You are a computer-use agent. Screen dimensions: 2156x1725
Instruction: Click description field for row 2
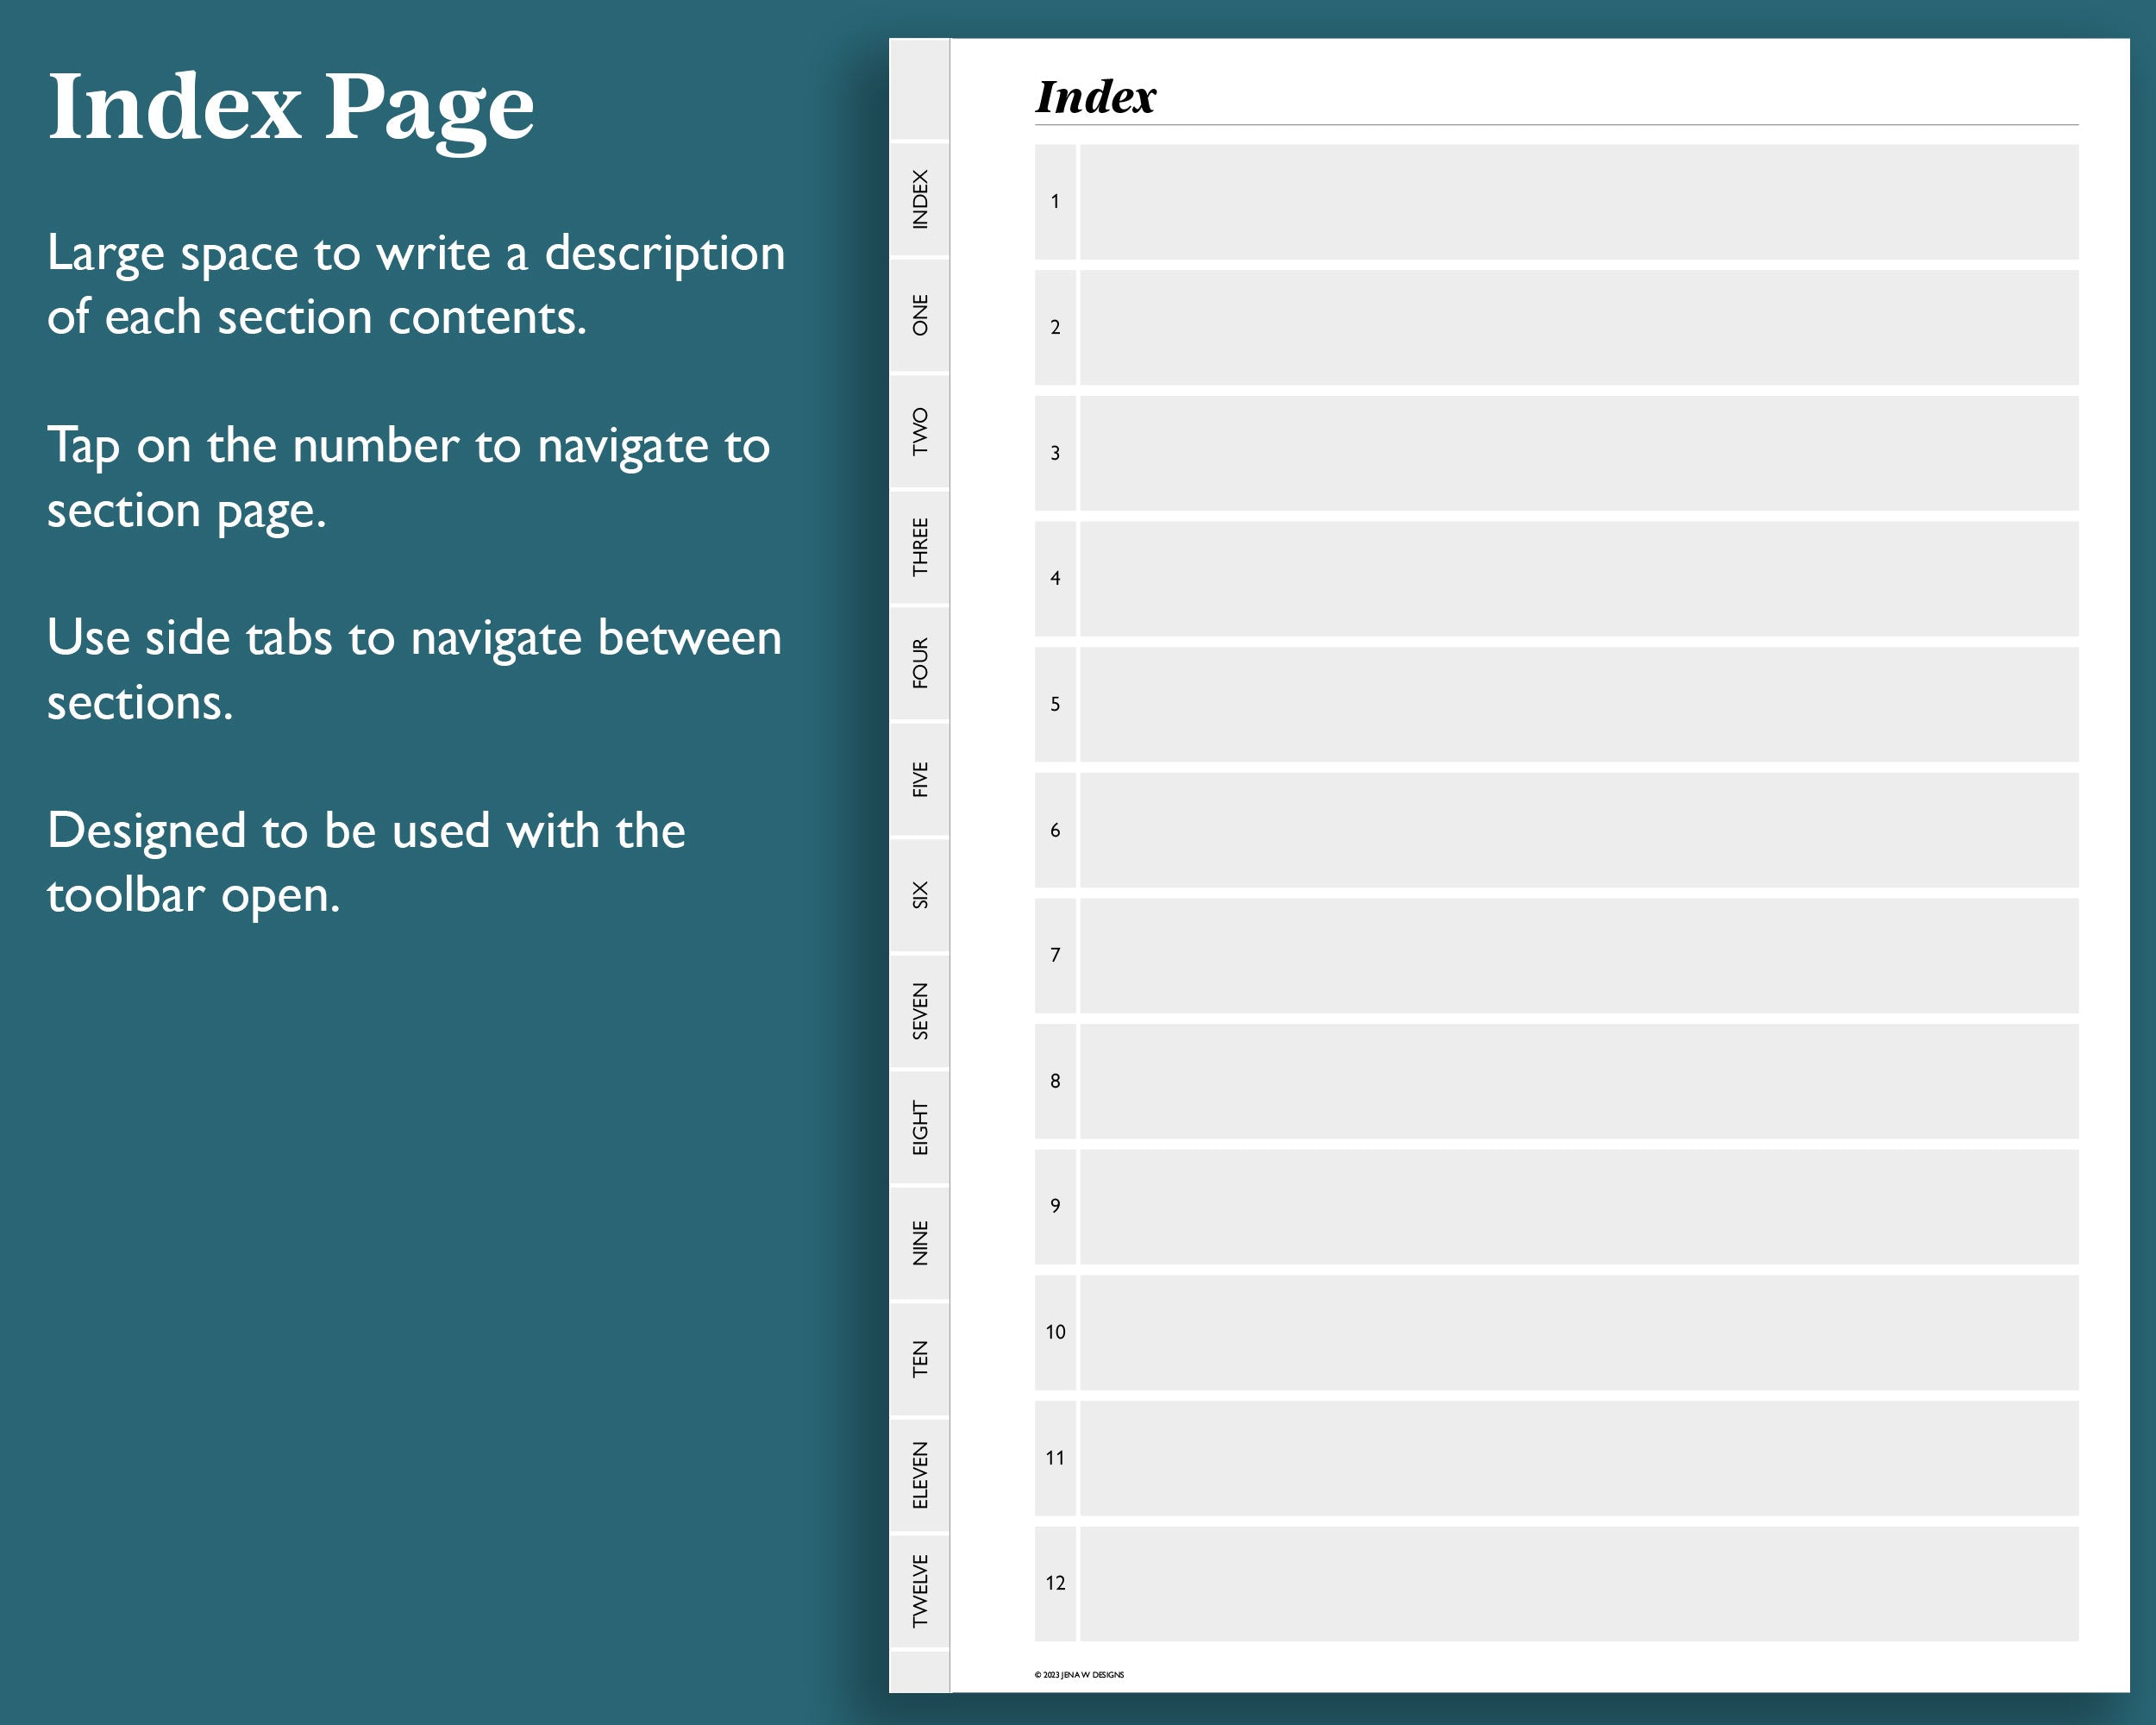(1578, 327)
